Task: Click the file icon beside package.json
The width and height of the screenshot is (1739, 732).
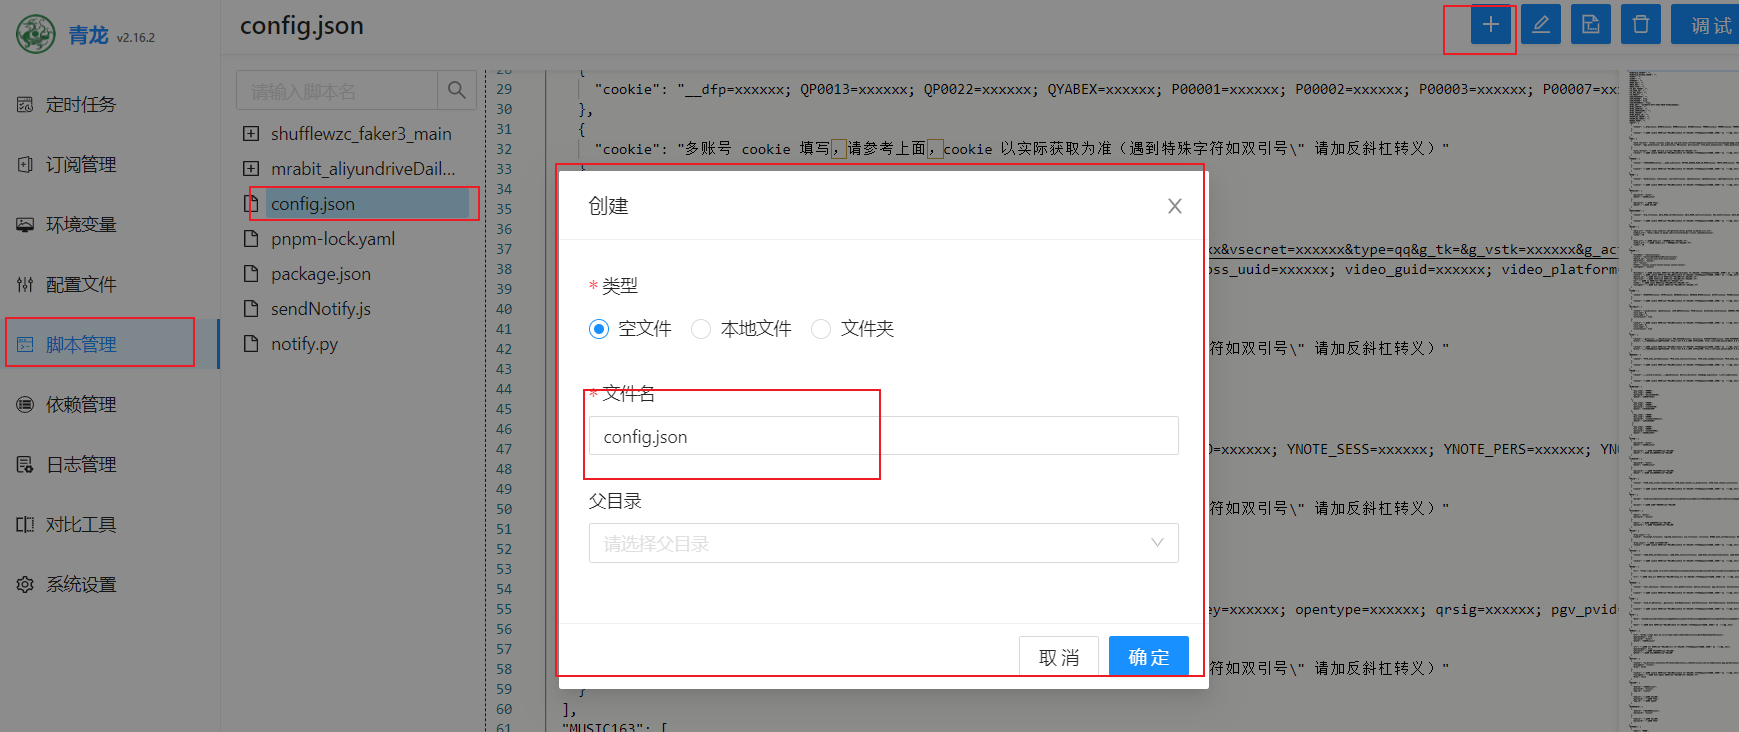Action: (x=251, y=273)
